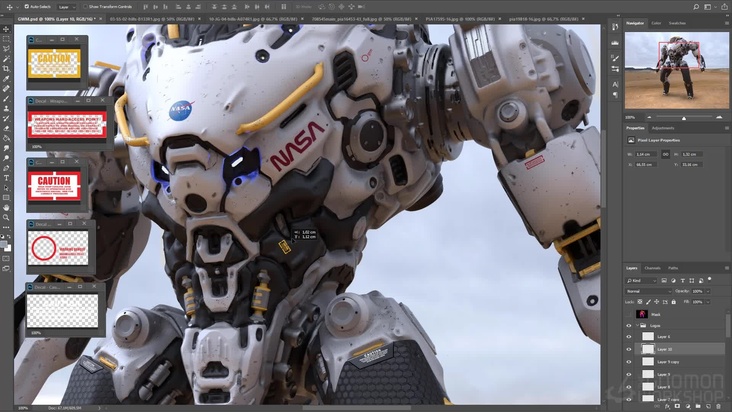Viewport: 732px width, 412px height.
Task: Toggle visibility of Layer 6
Action: pos(629,336)
